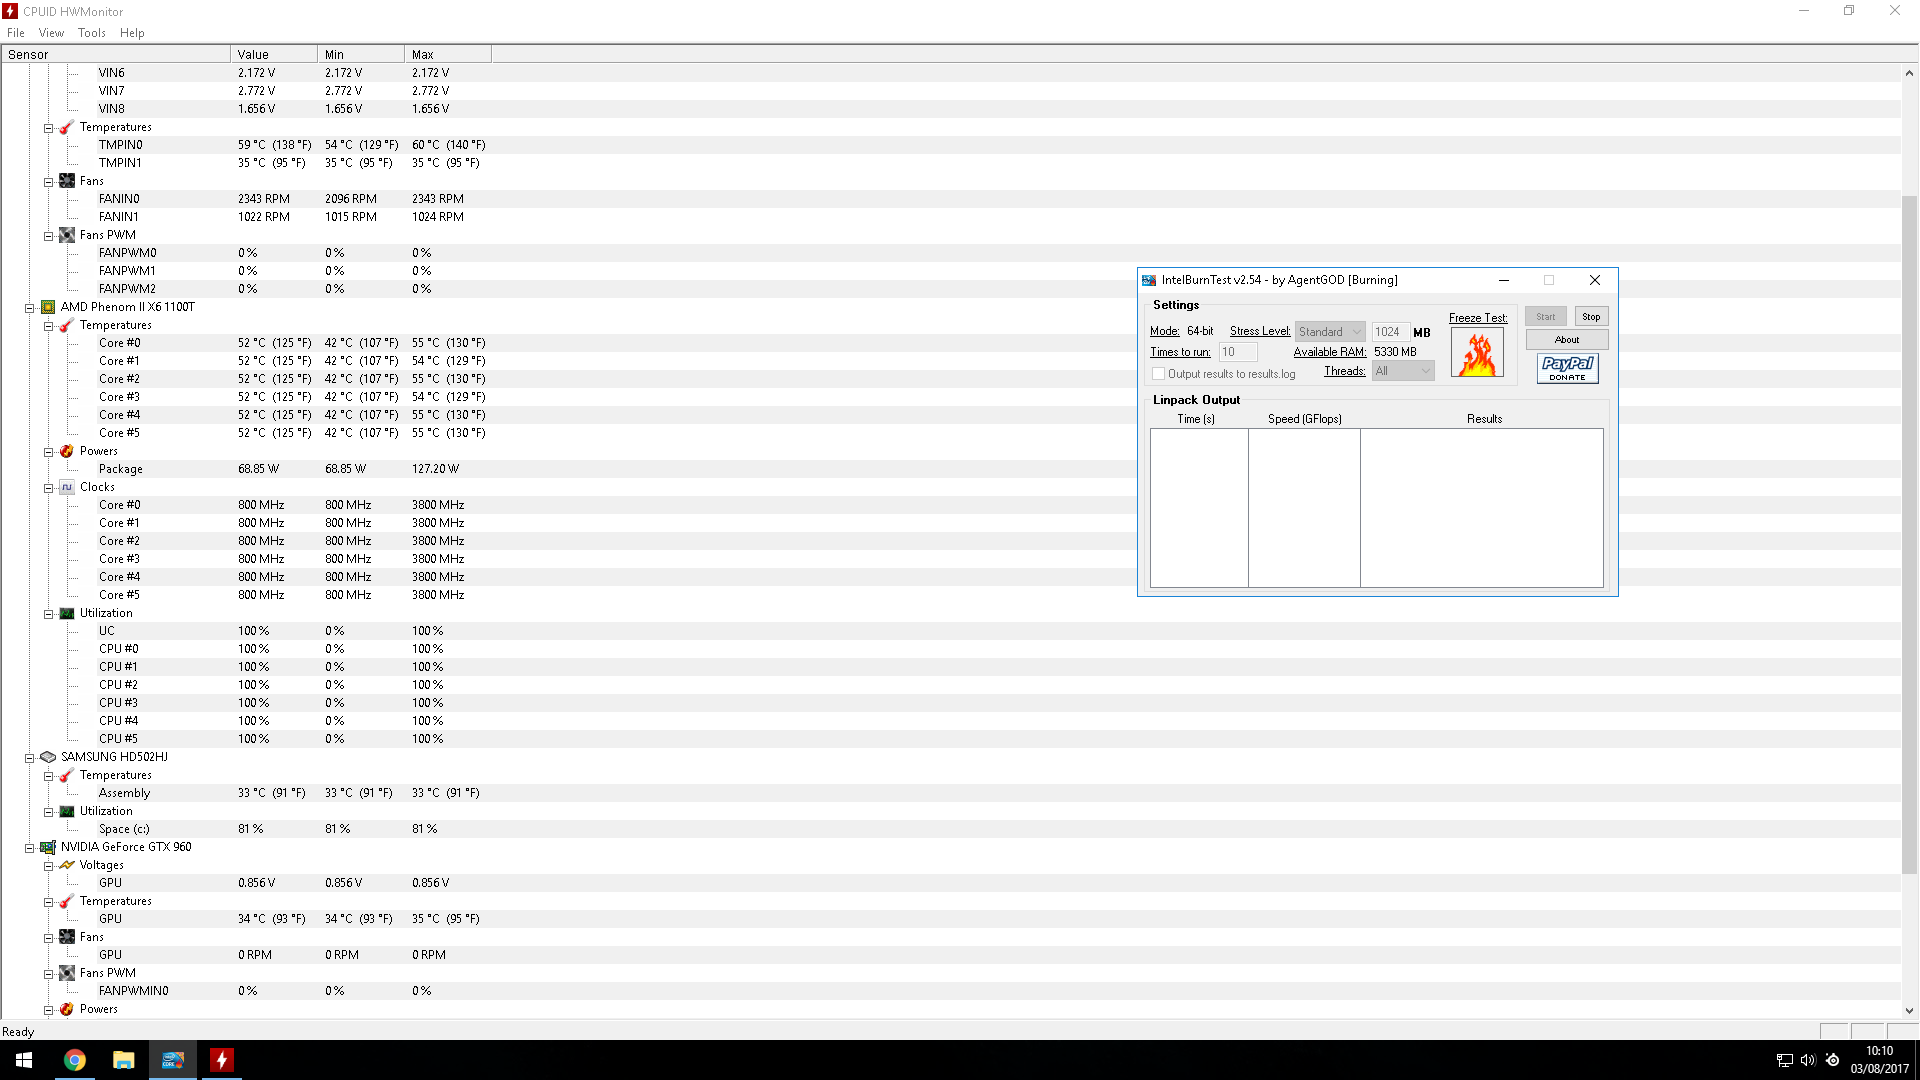Collapse the SAMSUNG HD502HJ node
The height and width of the screenshot is (1080, 1920).
[30, 758]
